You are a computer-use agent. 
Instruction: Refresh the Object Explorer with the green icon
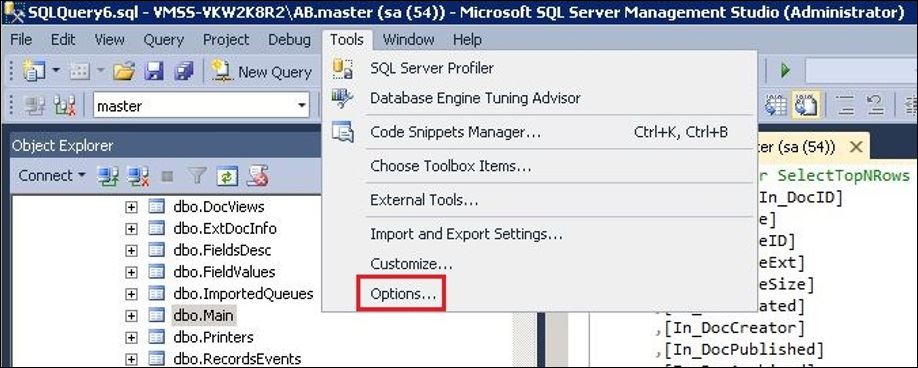coord(227,176)
